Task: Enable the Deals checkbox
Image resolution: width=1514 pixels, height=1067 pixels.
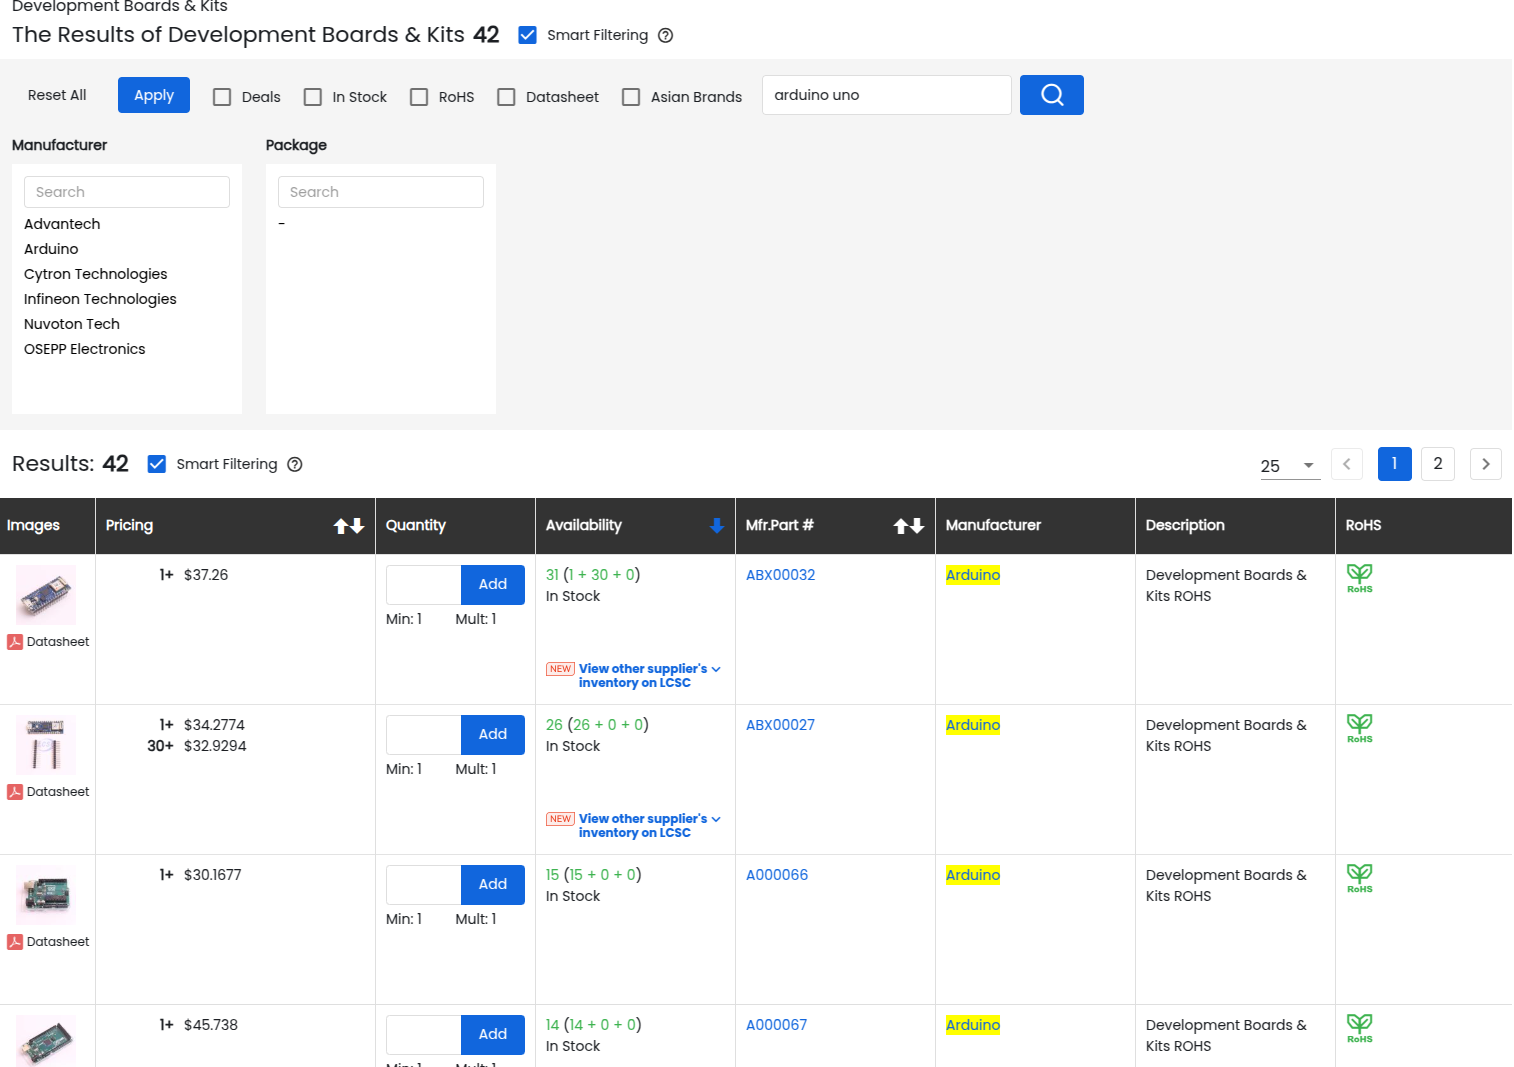Action: click(x=222, y=97)
